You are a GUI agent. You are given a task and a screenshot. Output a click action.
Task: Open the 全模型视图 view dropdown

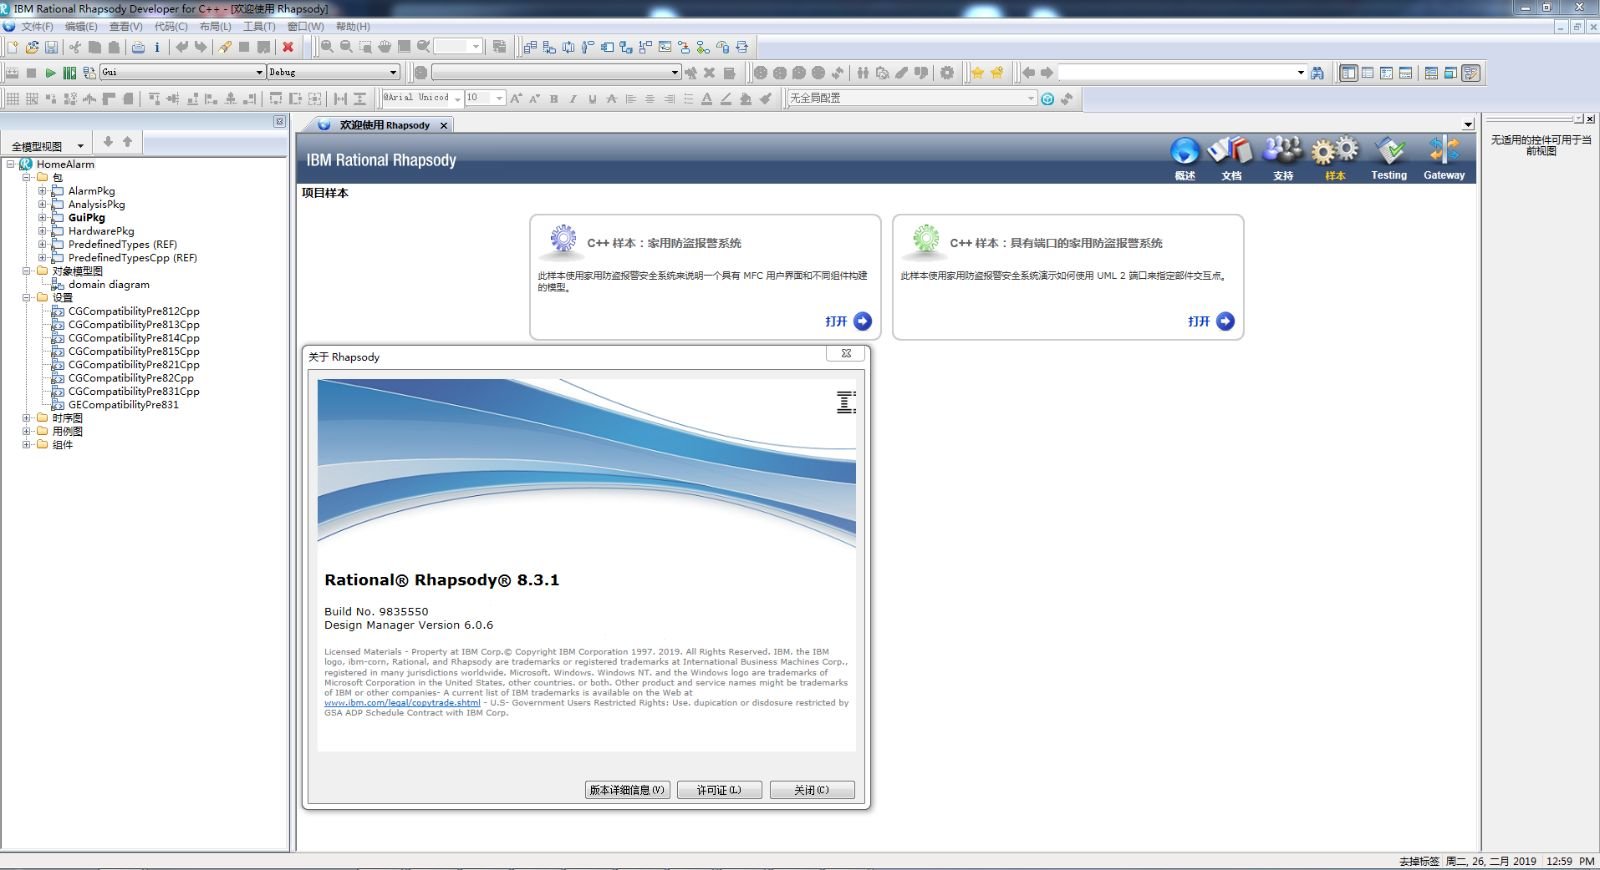(80, 146)
